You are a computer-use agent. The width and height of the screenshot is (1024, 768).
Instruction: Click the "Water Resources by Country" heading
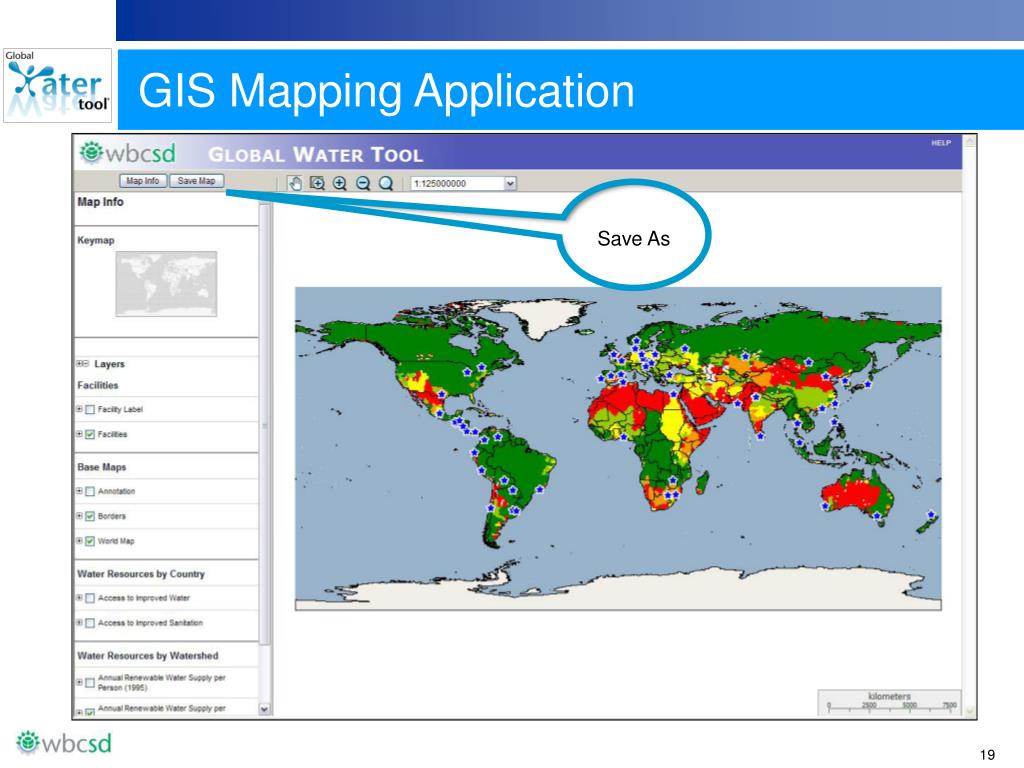141,574
